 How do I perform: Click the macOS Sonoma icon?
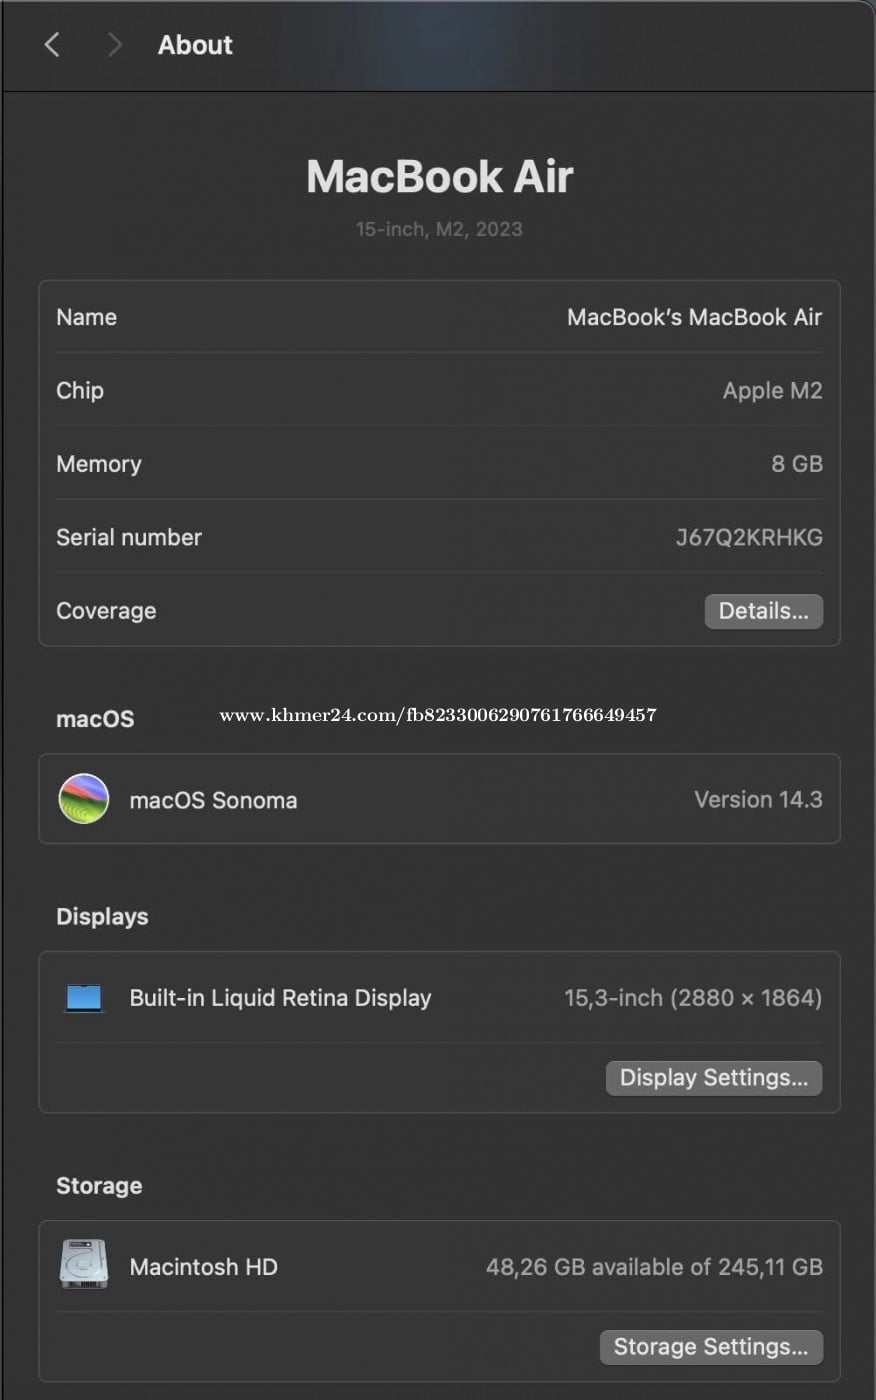(x=84, y=799)
